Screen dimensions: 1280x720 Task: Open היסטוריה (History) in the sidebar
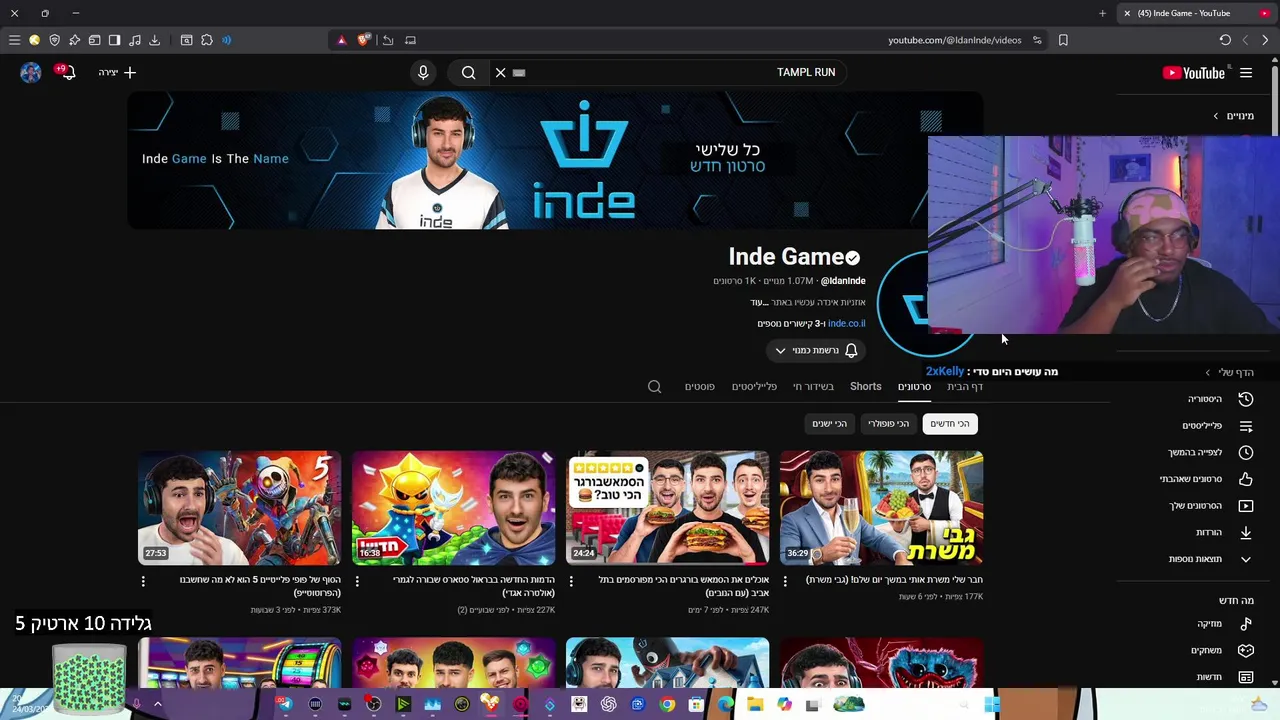click(1218, 399)
